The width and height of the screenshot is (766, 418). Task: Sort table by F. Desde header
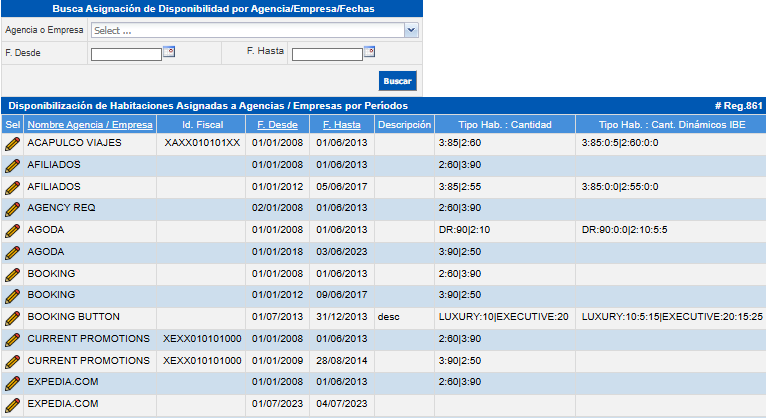(x=277, y=125)
